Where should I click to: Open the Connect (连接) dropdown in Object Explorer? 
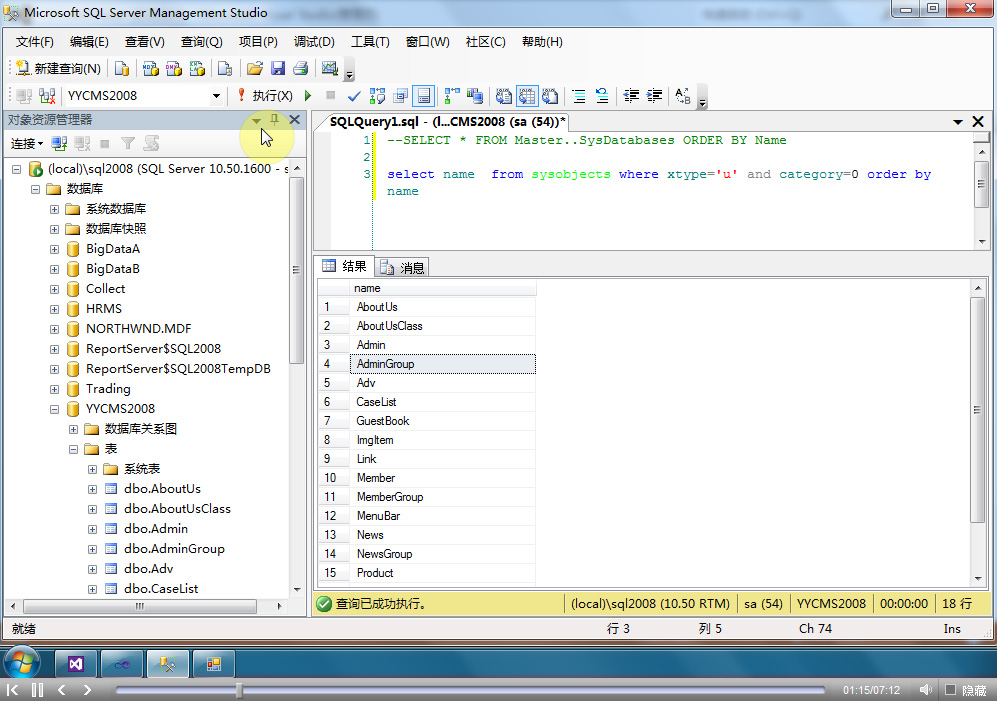[27, 144]
